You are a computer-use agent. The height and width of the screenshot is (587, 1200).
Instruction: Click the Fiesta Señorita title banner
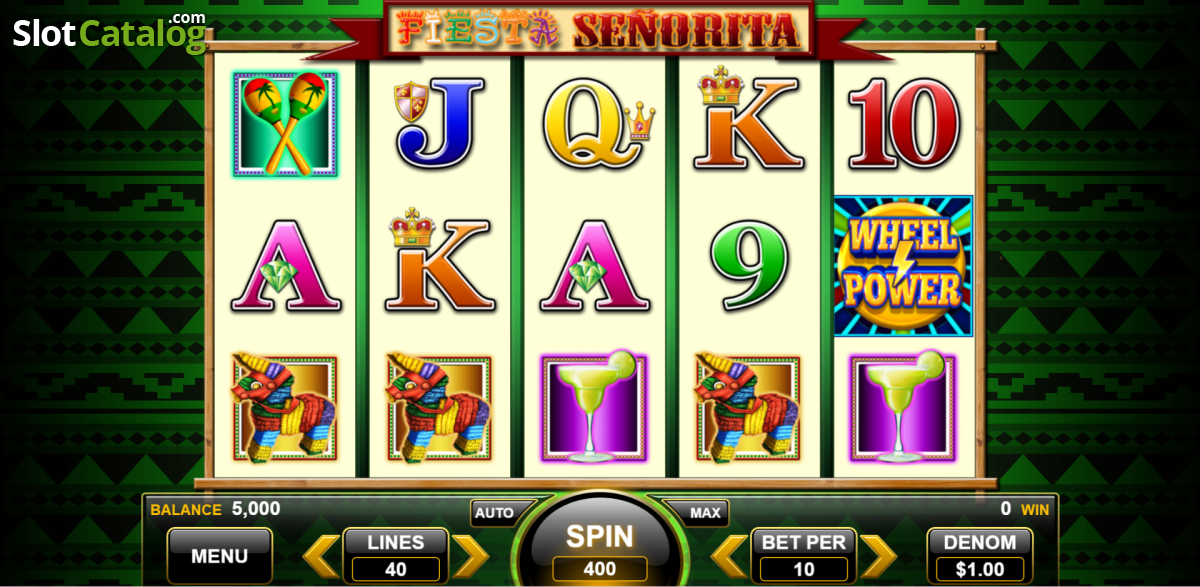click(x=598, y=29)
